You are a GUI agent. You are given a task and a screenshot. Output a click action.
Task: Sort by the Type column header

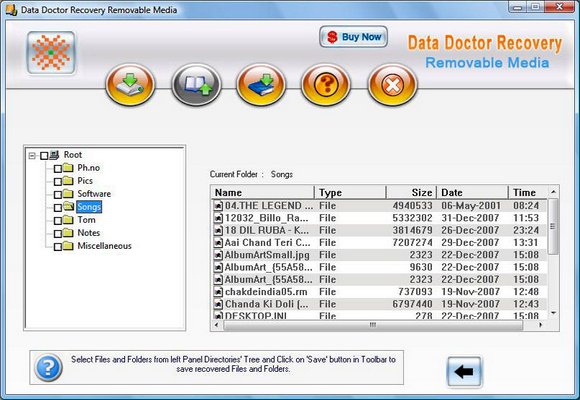tap(350, 192)
